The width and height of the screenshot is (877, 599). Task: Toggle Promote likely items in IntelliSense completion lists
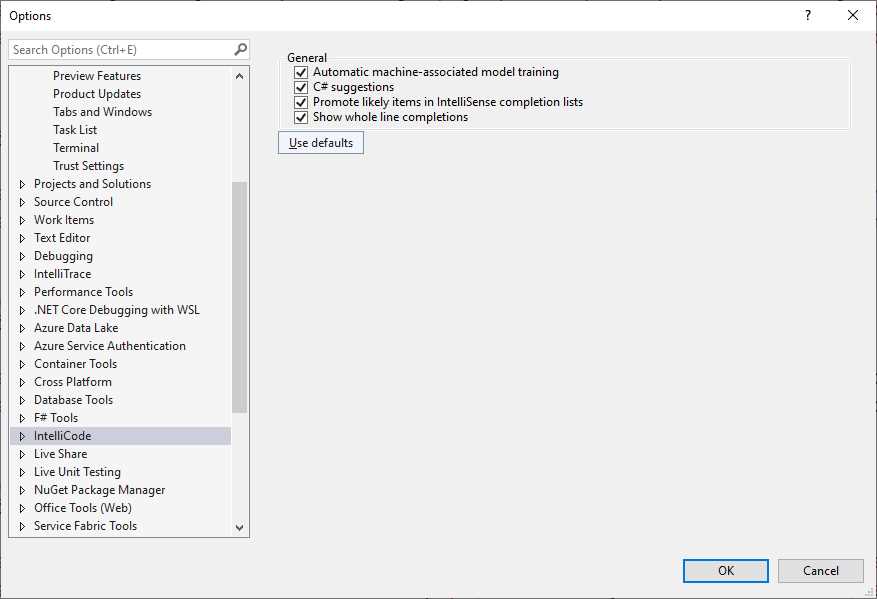[x=301, y=102]
